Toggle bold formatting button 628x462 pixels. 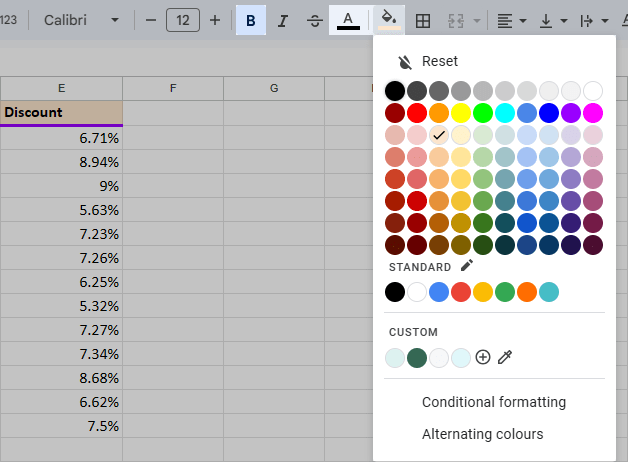tap(251, 20)
